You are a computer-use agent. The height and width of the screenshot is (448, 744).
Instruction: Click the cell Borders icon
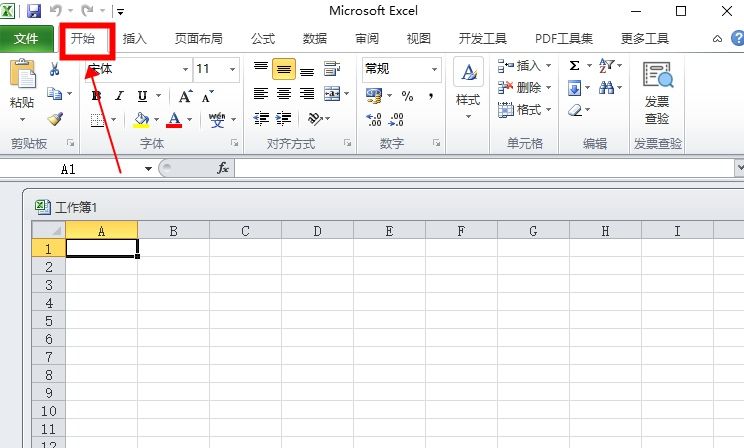97,120
